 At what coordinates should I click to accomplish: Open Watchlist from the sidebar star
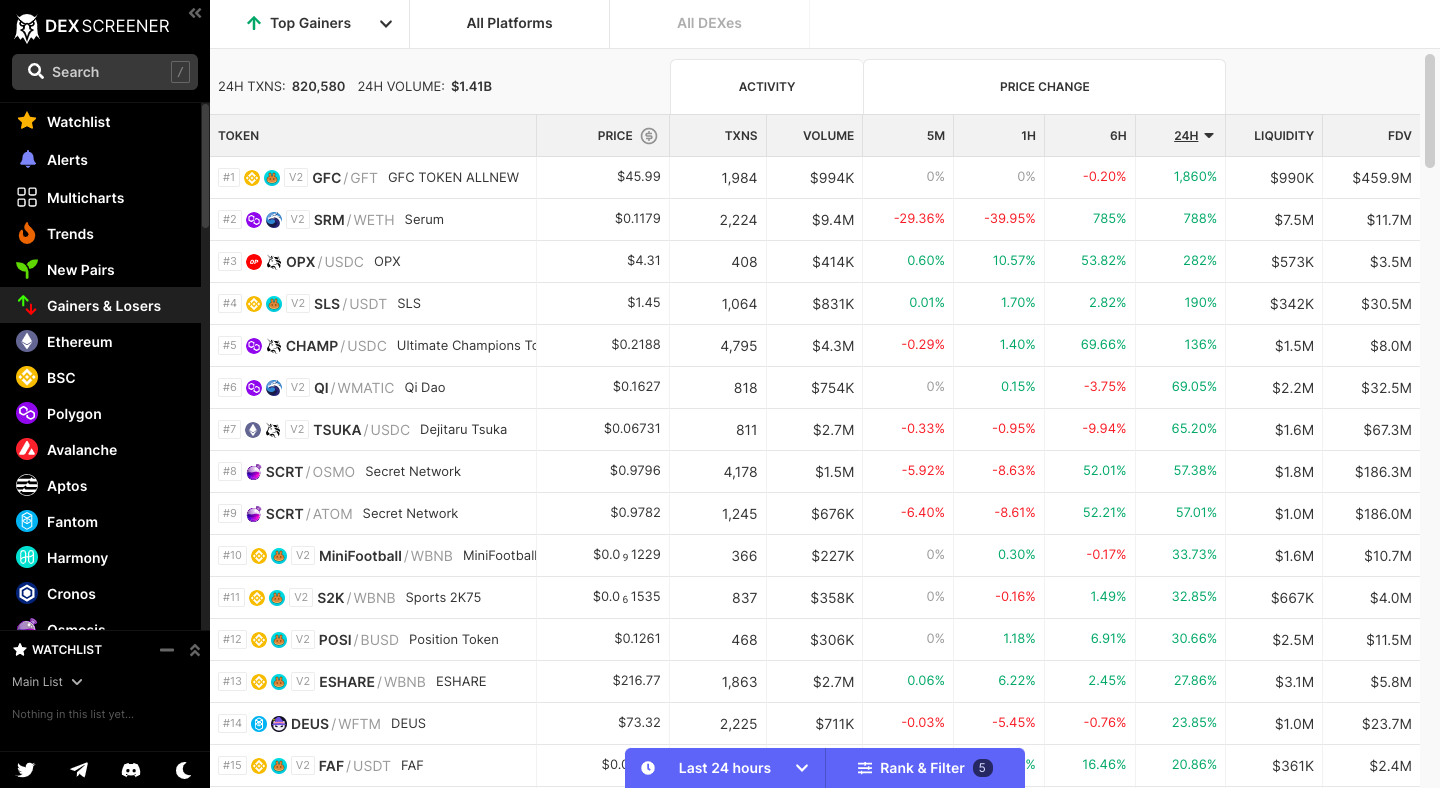coord(100,122)
